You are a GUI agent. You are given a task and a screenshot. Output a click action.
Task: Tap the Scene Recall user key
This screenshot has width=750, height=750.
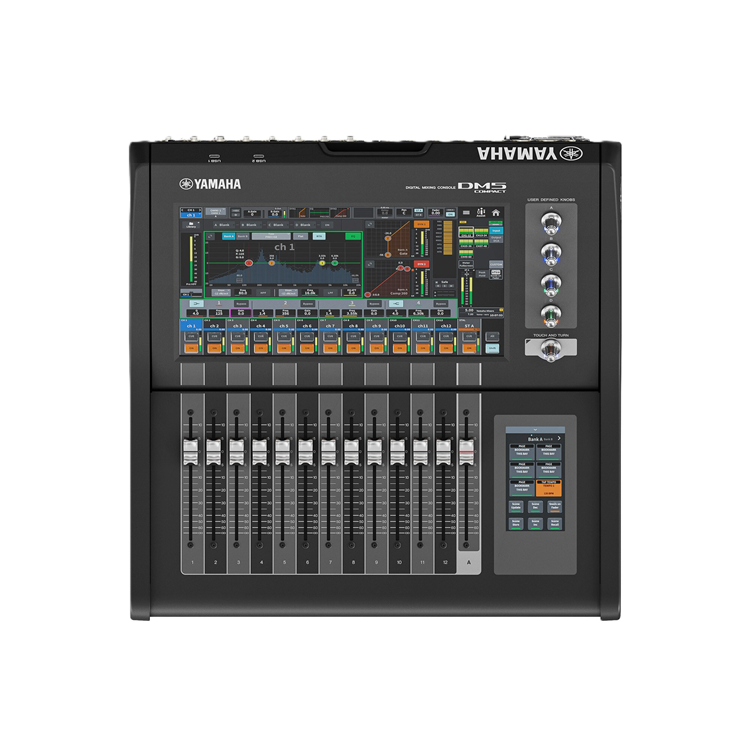[x=555, y=524]
